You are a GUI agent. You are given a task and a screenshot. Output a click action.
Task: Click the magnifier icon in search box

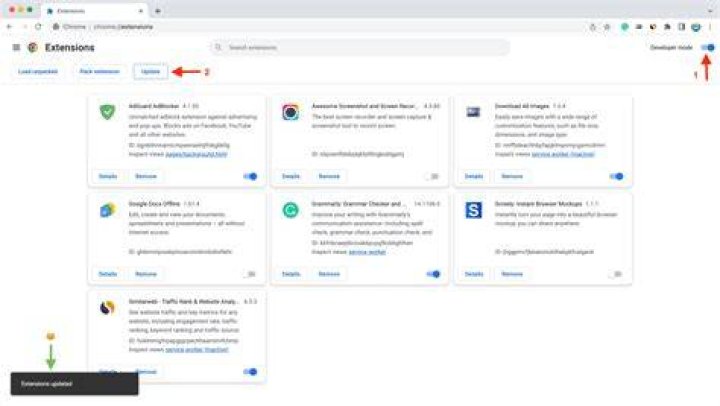[218, 47]
